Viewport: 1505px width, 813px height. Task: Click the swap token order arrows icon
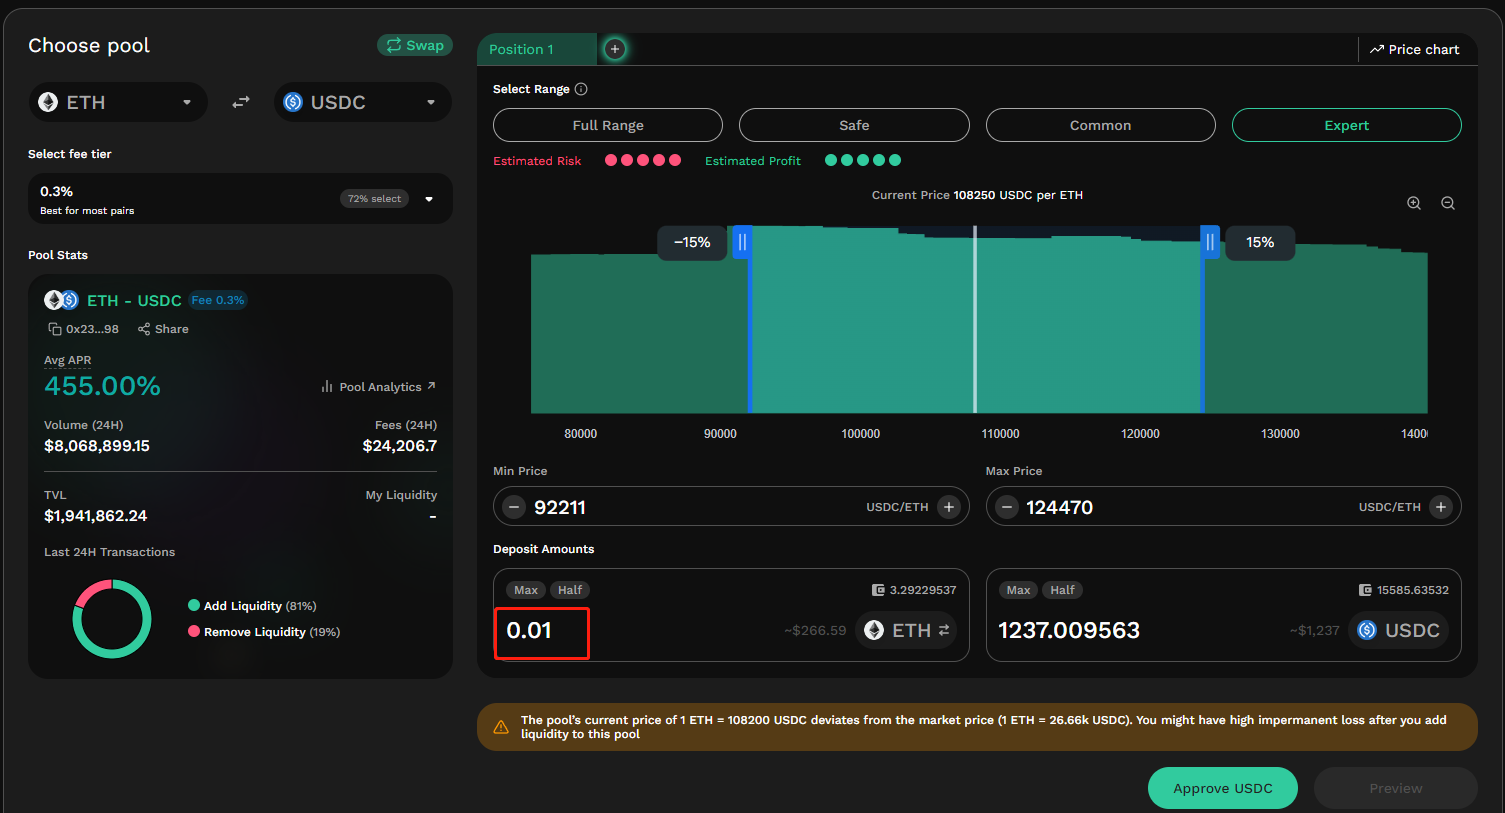point(241,102)
